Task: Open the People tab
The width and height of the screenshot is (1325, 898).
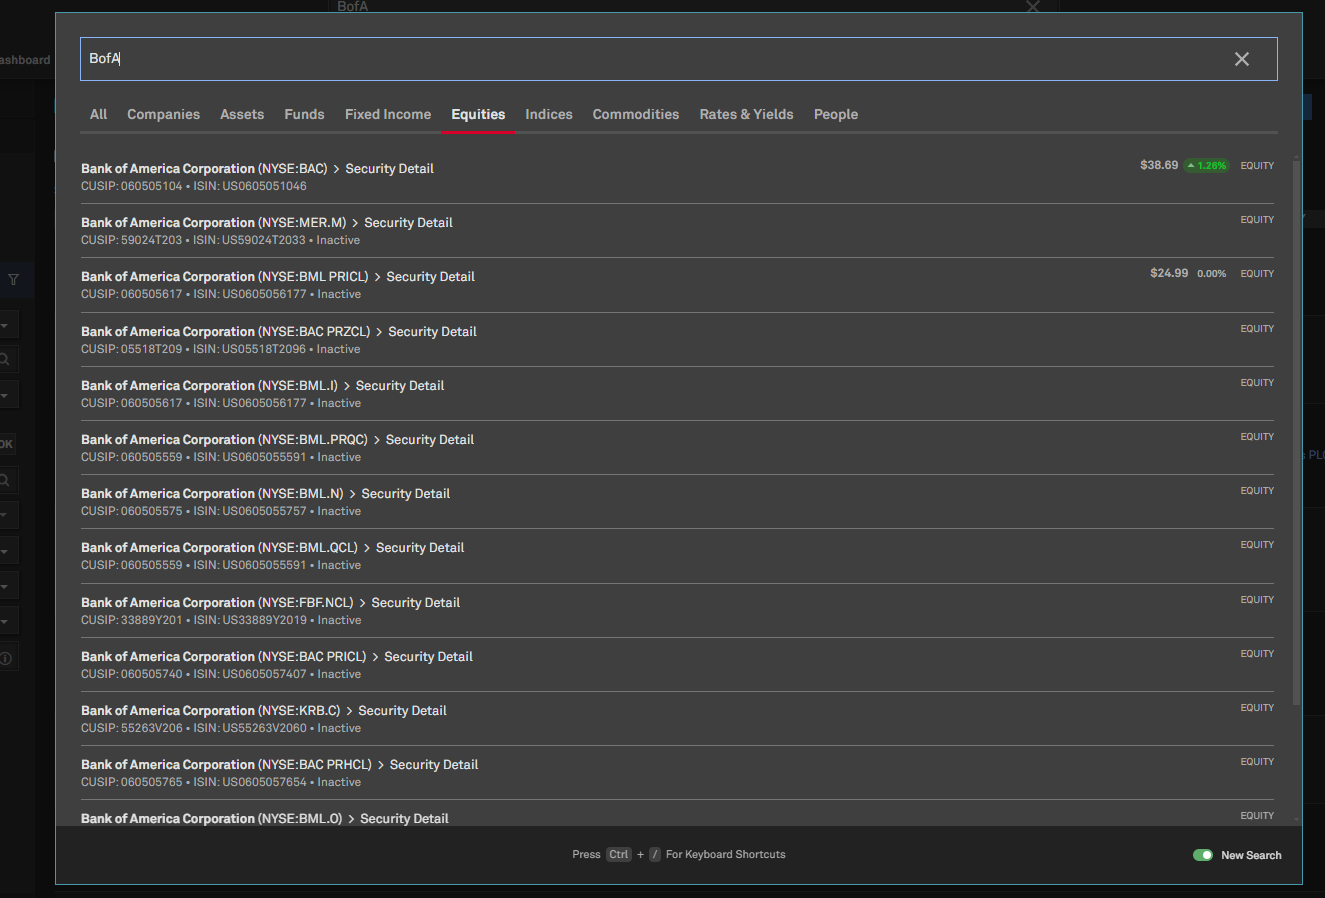Action: pos(836,114)
